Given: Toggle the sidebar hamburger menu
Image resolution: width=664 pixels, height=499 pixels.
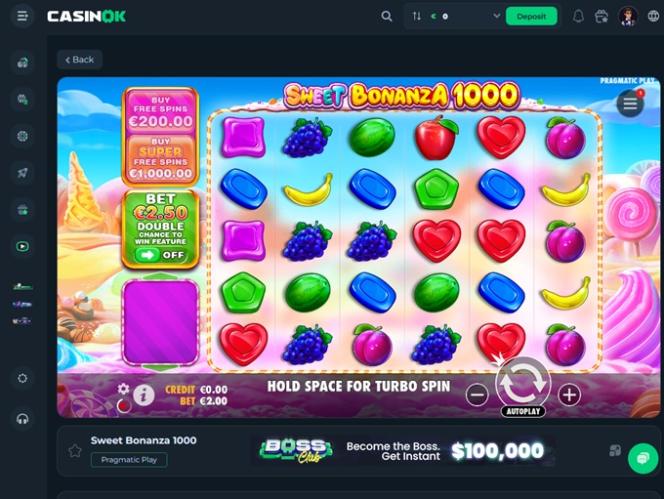Looking at the screenshot, I should [22, 16].
